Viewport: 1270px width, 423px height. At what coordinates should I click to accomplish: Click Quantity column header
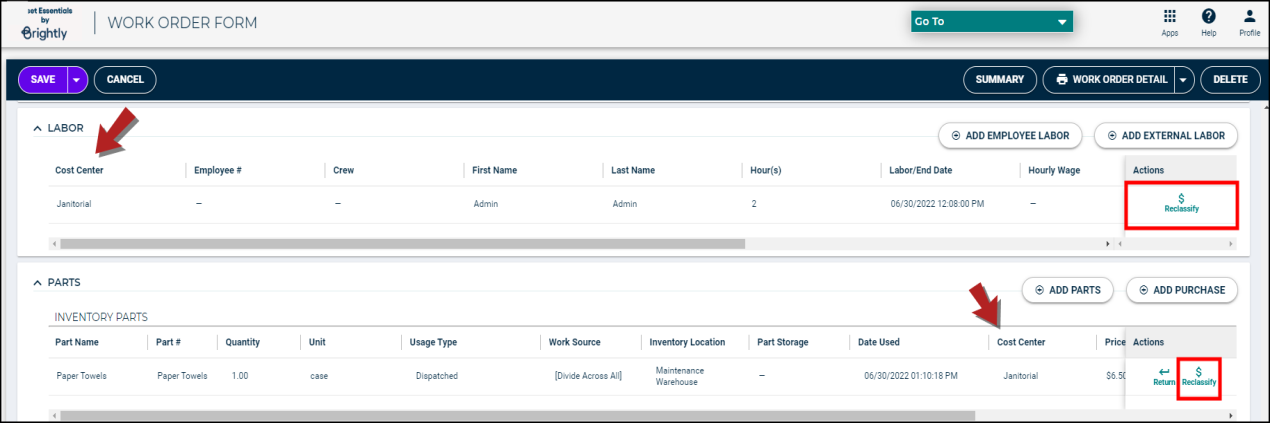click(x=243, y=342)
